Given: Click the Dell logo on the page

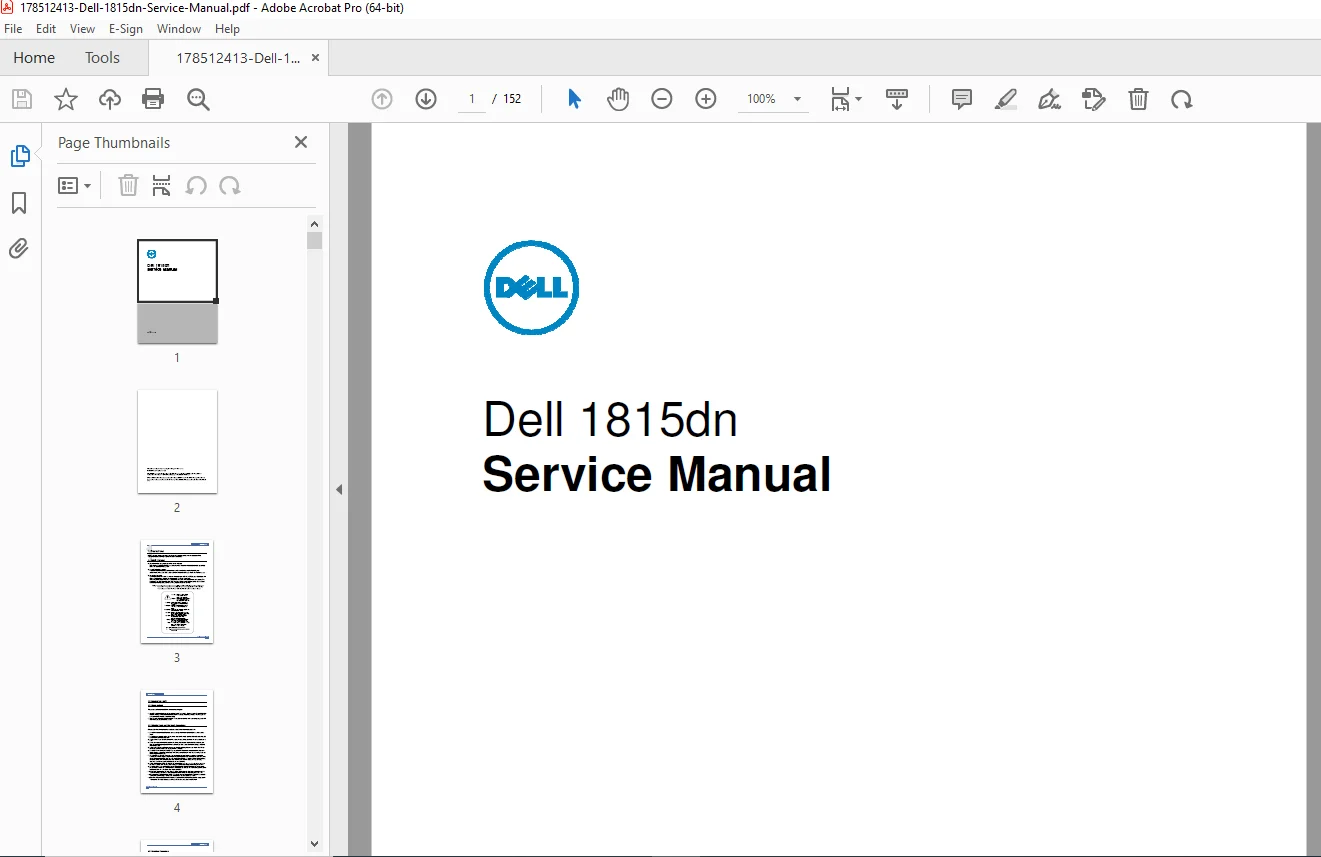Looking at the screenshot, I should [x=531, y=287].
